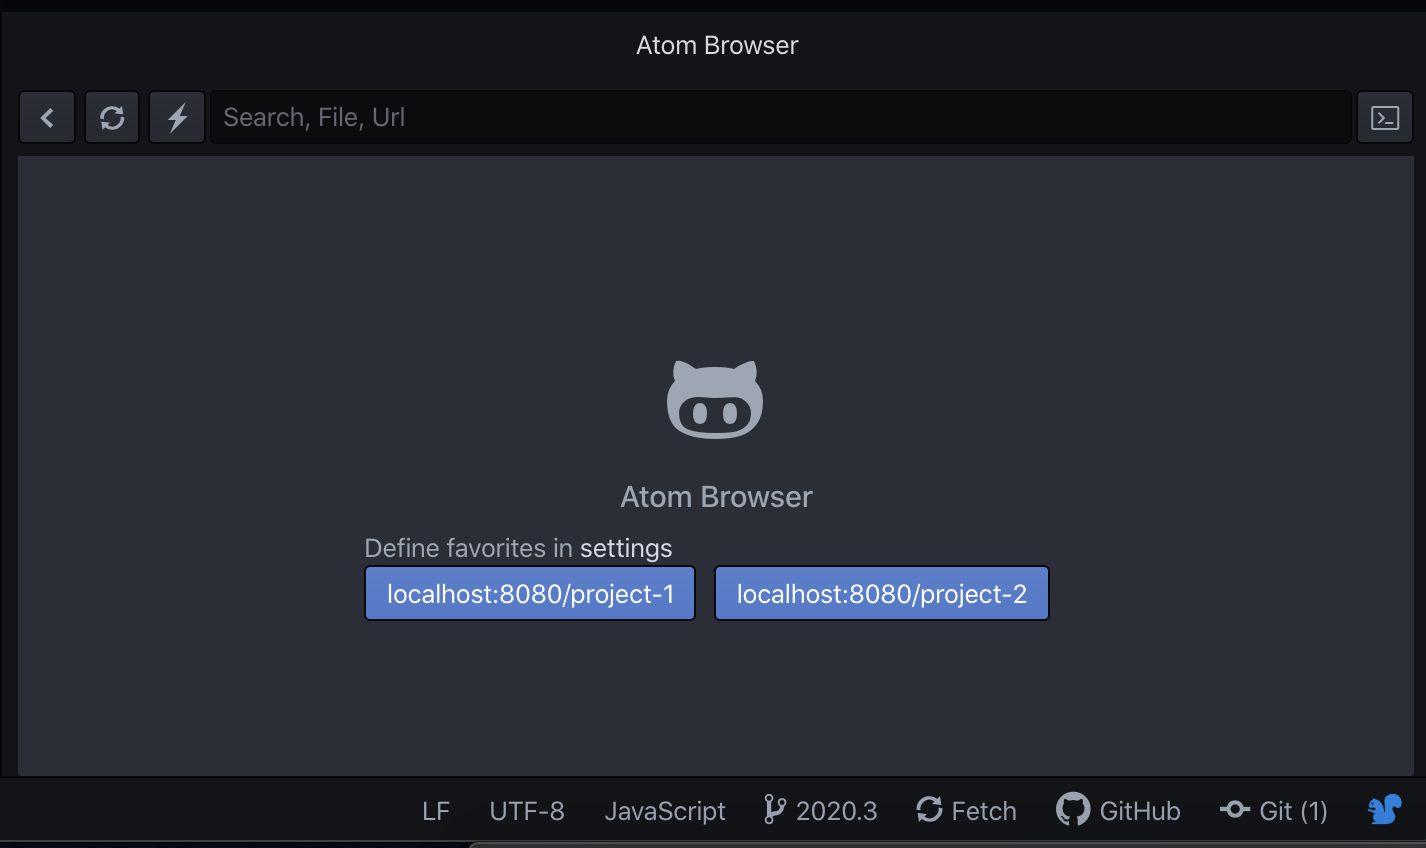Change UTF-8 encoding in status bar
This screenshot has width=1426, height=848.
527,811
